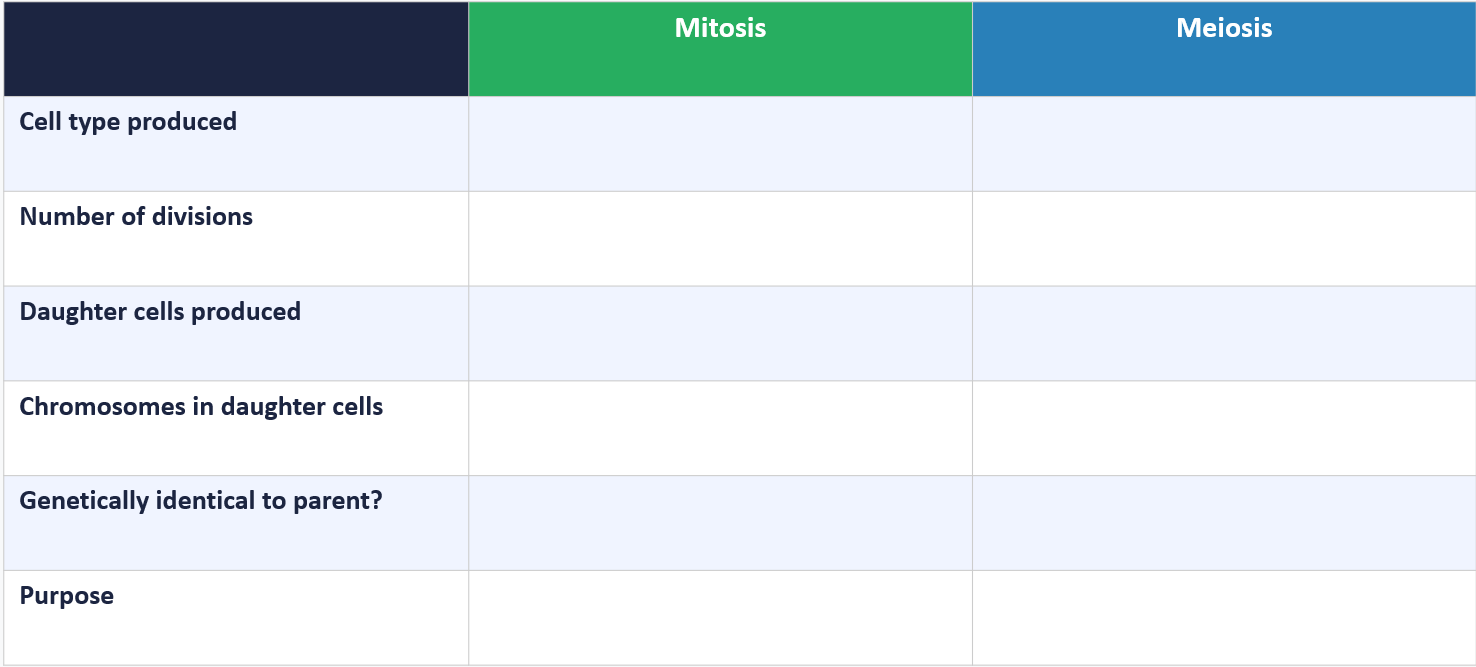The height and width of the screenshot is (667, 1476).
Task: Select Meiosis cell for Number of divisions
Action: (x=1224, y=239)
